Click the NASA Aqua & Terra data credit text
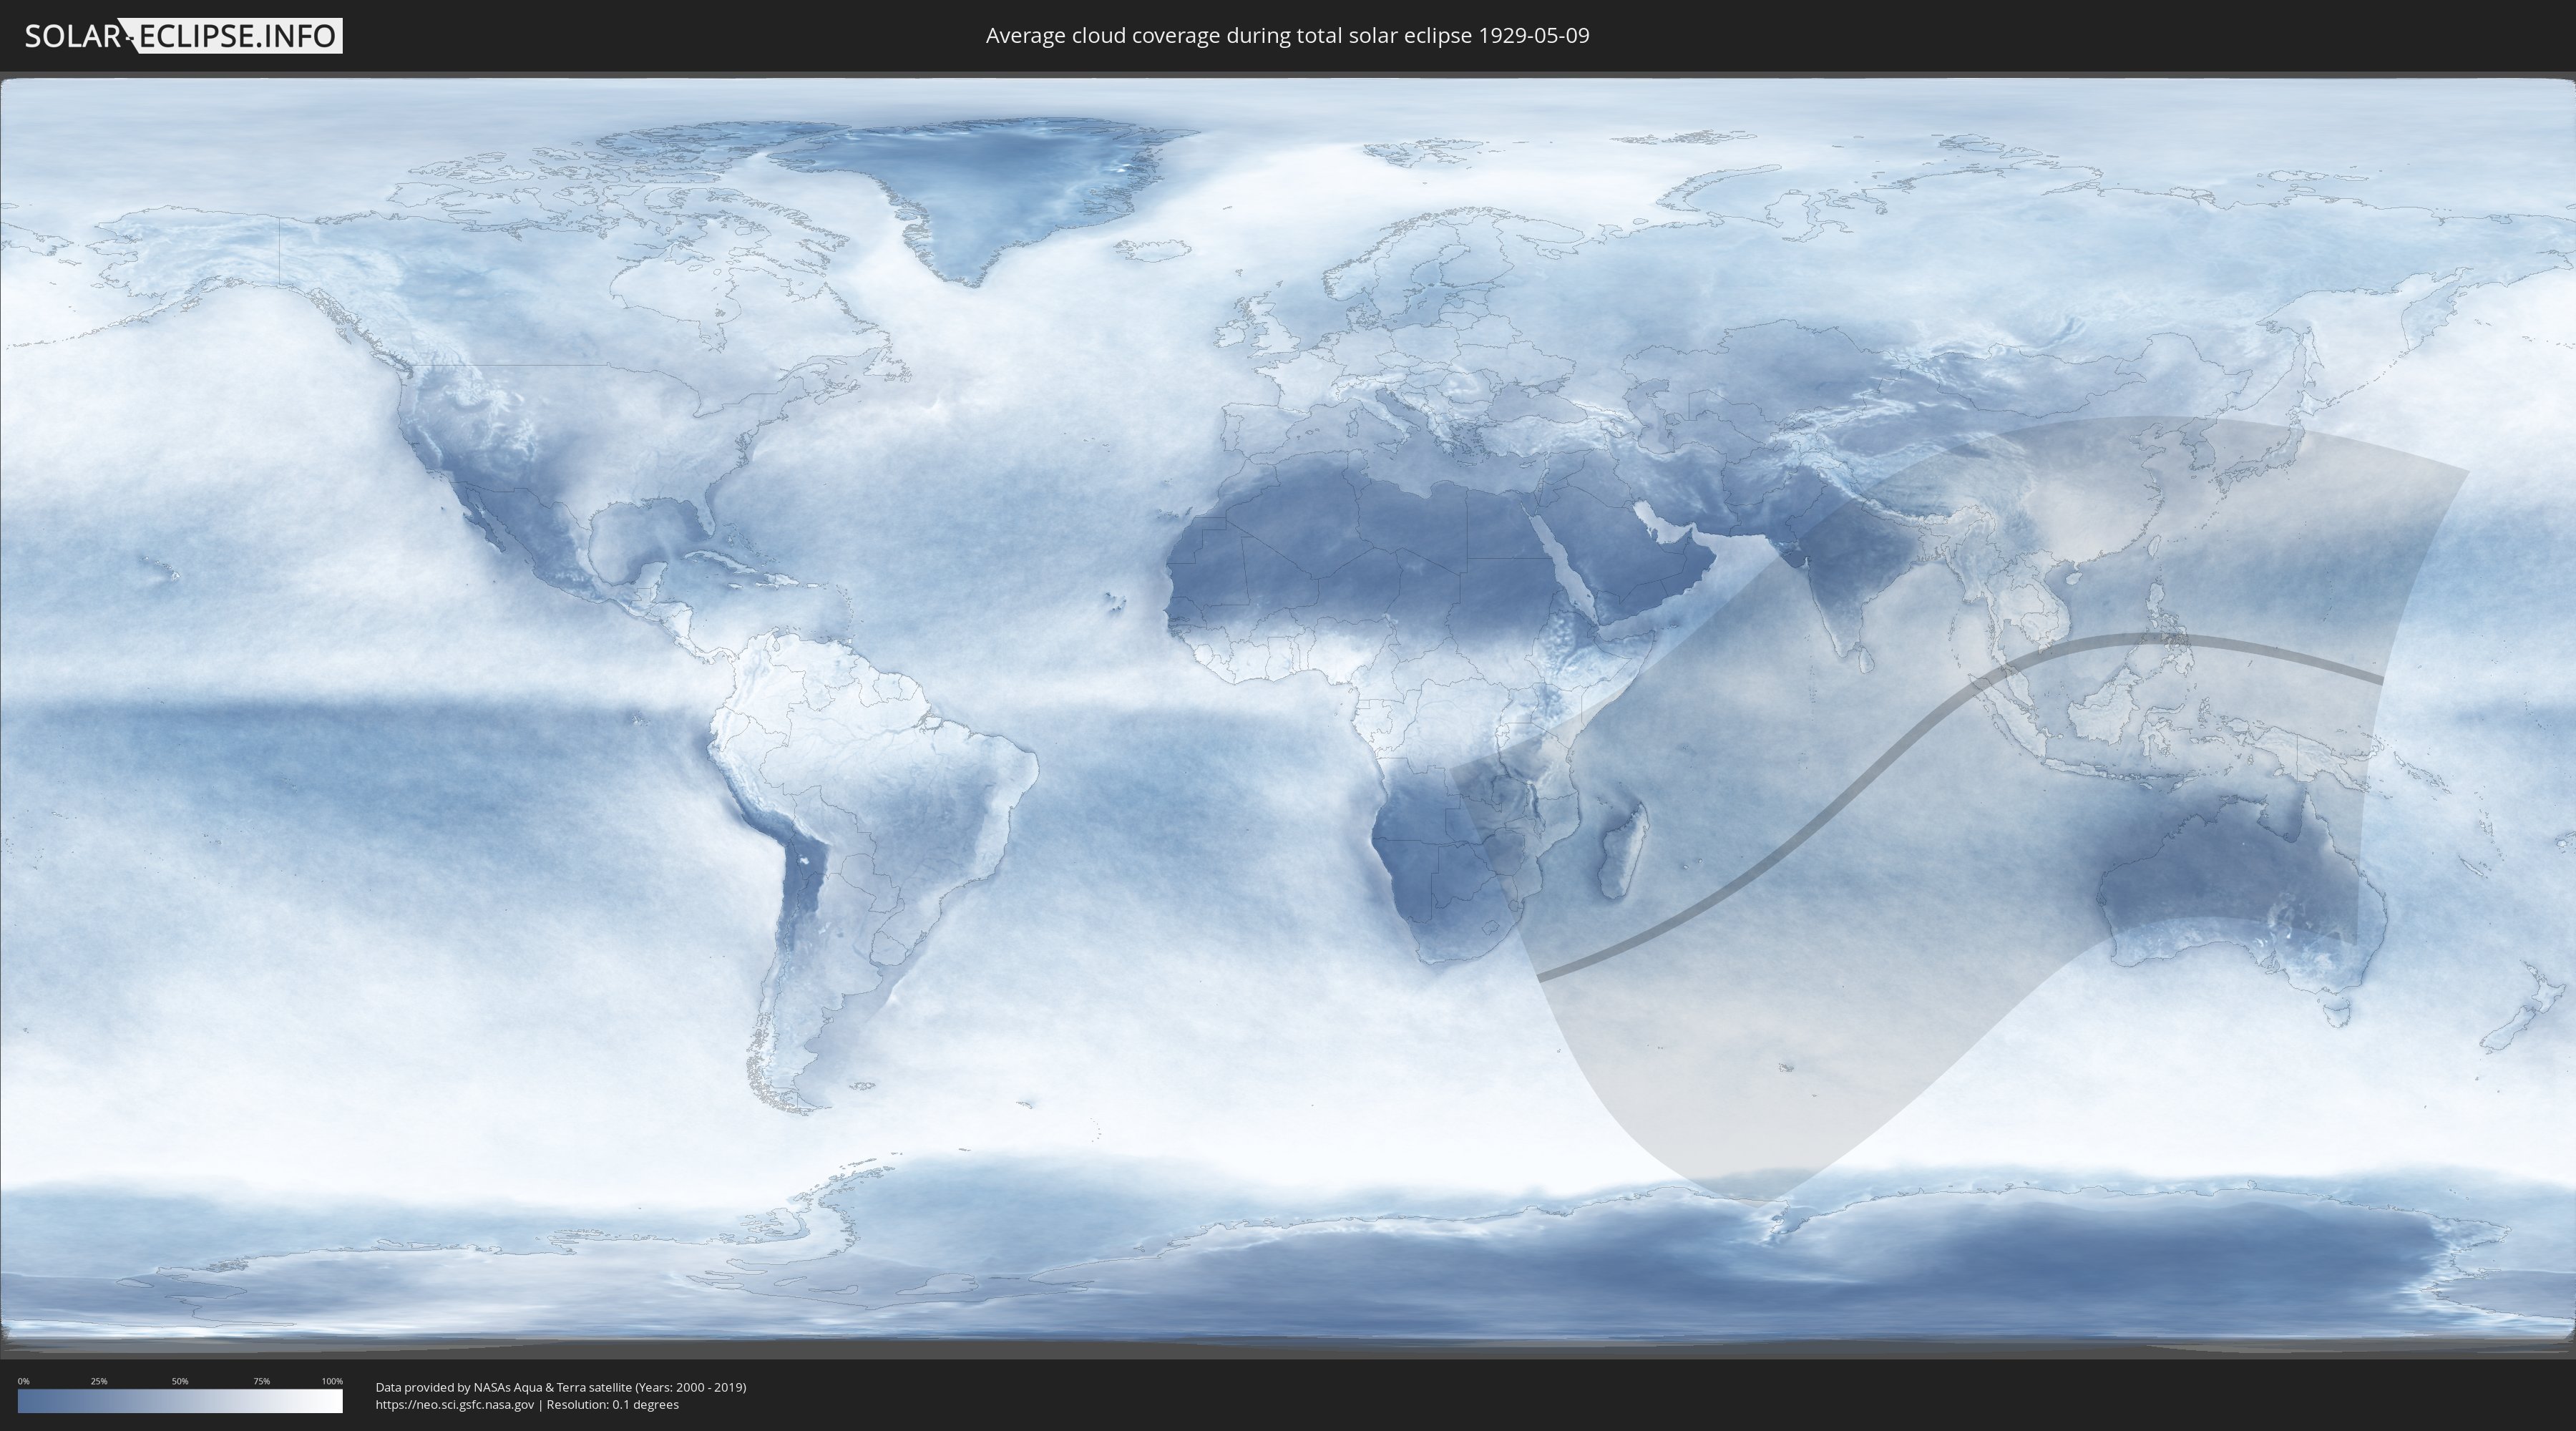 (x=560, y=1387)
